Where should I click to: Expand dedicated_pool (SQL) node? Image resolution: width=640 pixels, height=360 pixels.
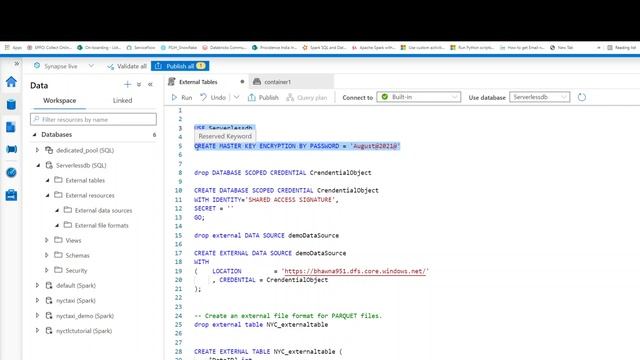(x=37, y=150)
